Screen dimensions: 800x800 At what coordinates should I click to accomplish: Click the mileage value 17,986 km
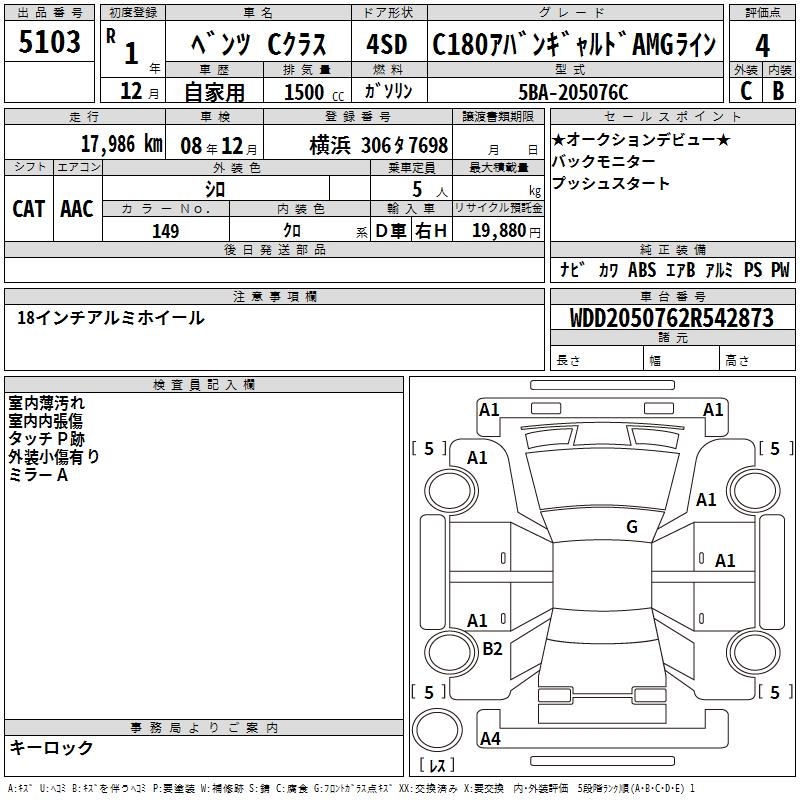coord(121,144)
